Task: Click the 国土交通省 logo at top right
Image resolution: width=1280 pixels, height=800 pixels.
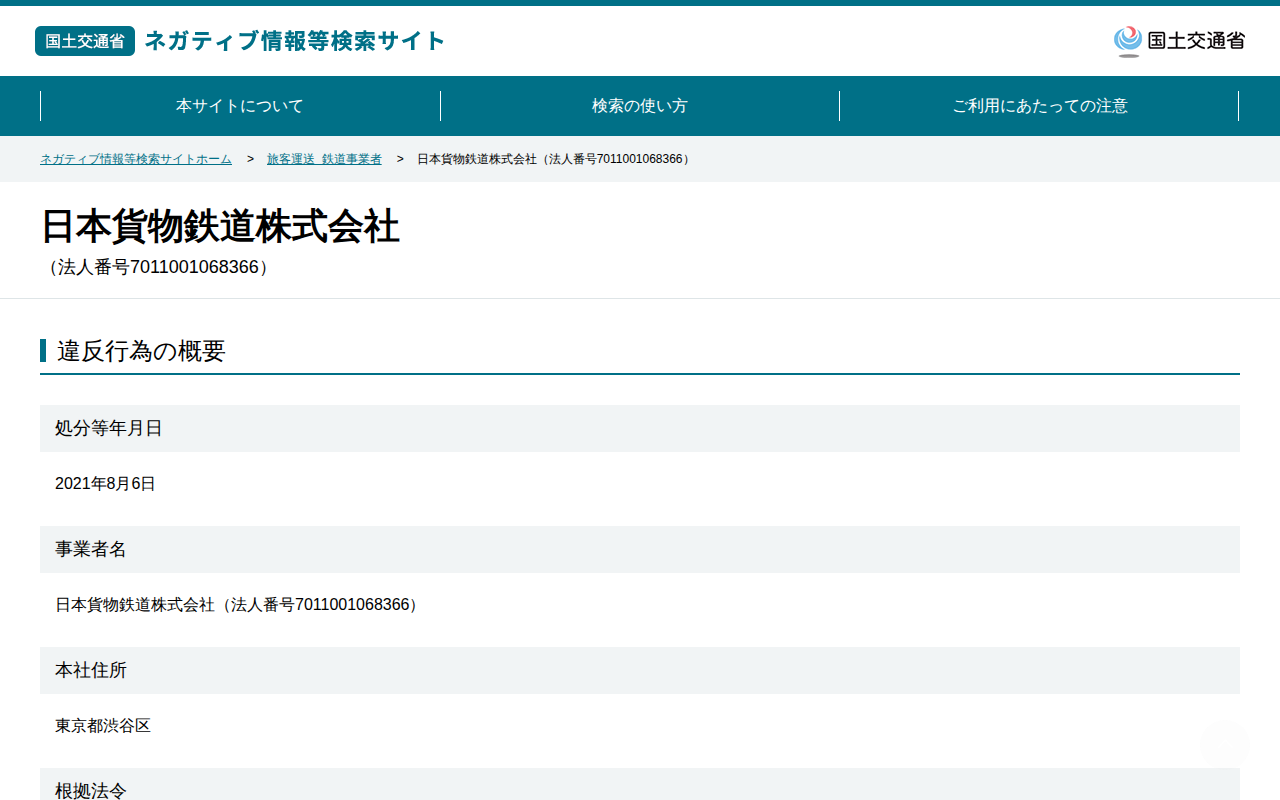Action: pos(1179,41)
